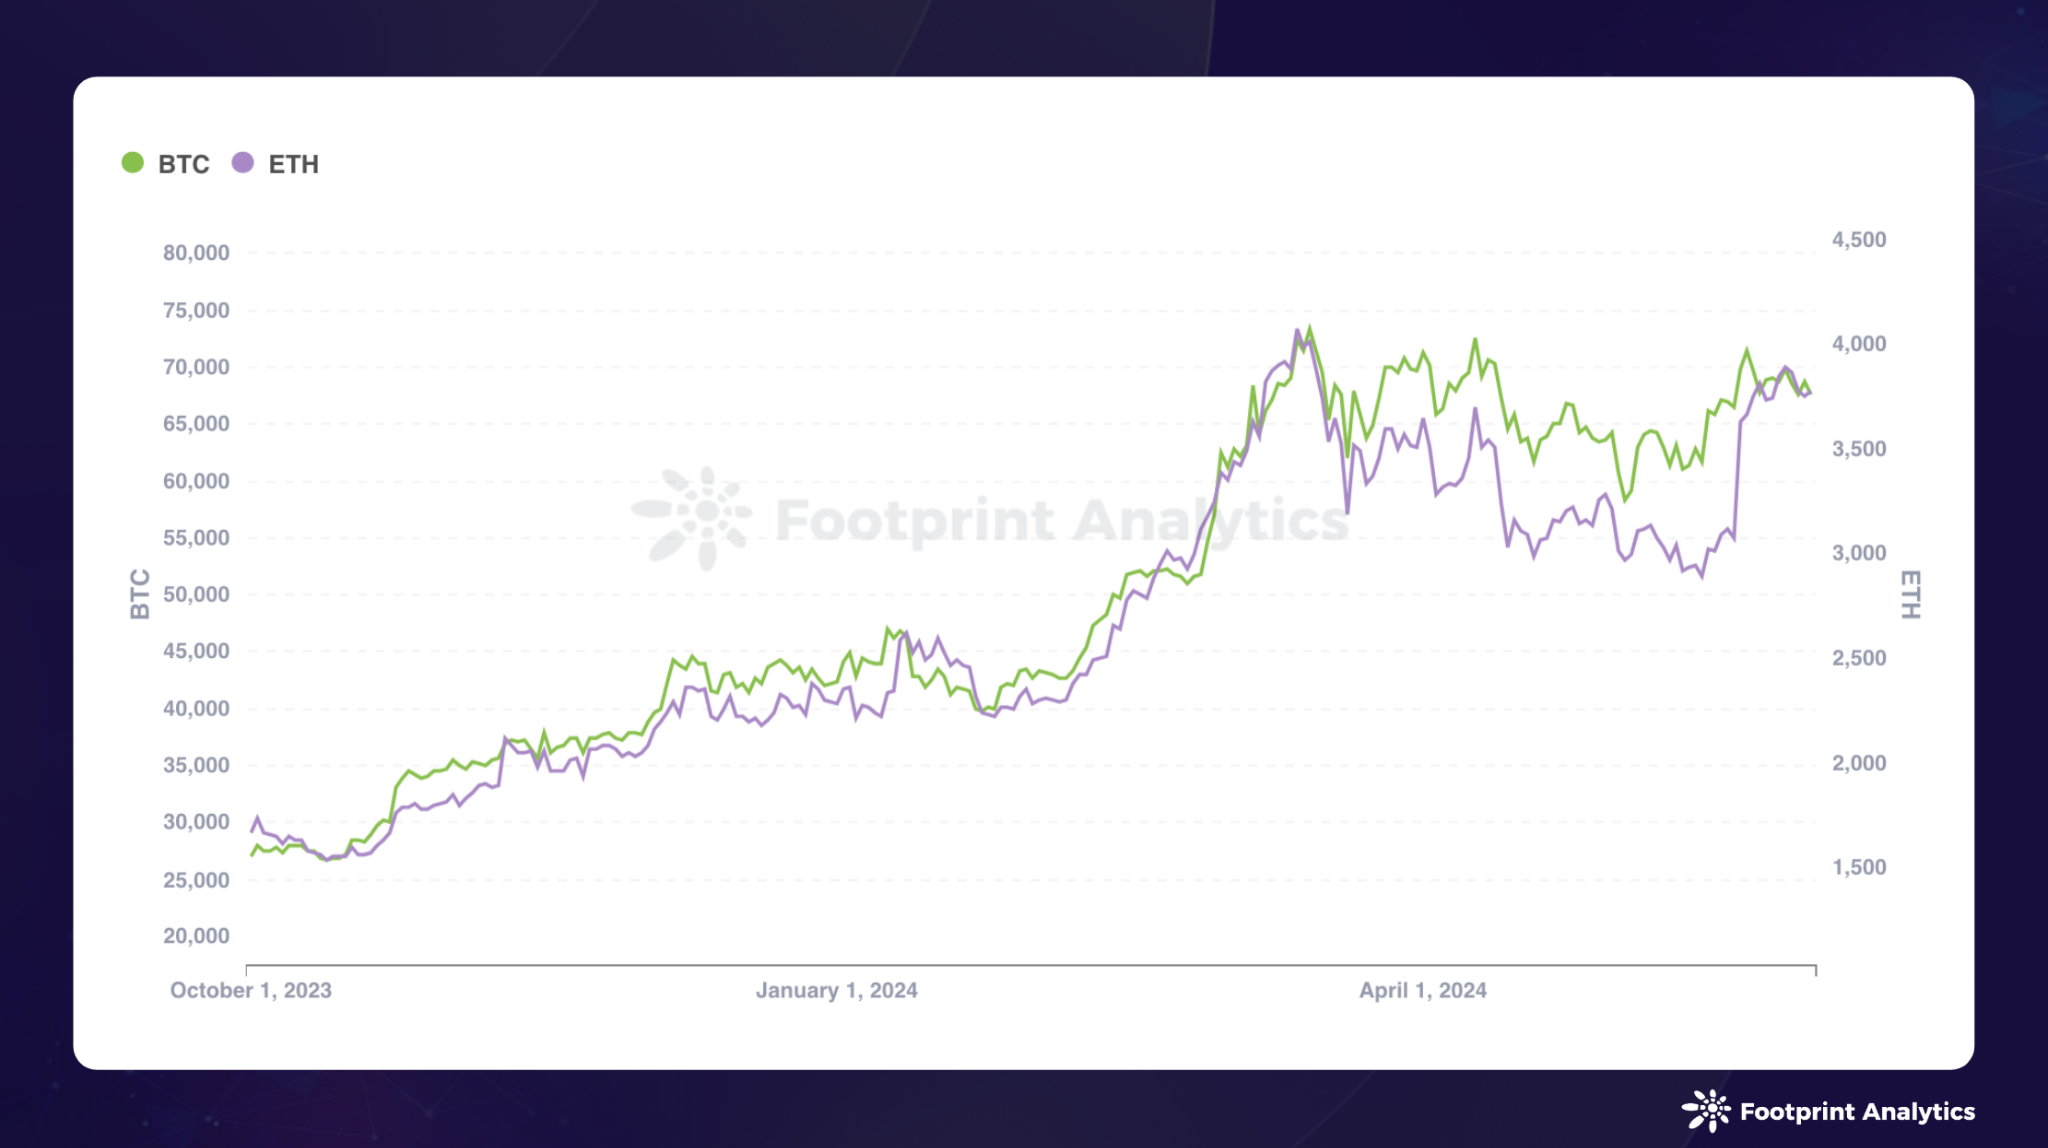Click the 80,000 tick on BTC axis
The image size is (2048, 1148).
pos(196,253)
